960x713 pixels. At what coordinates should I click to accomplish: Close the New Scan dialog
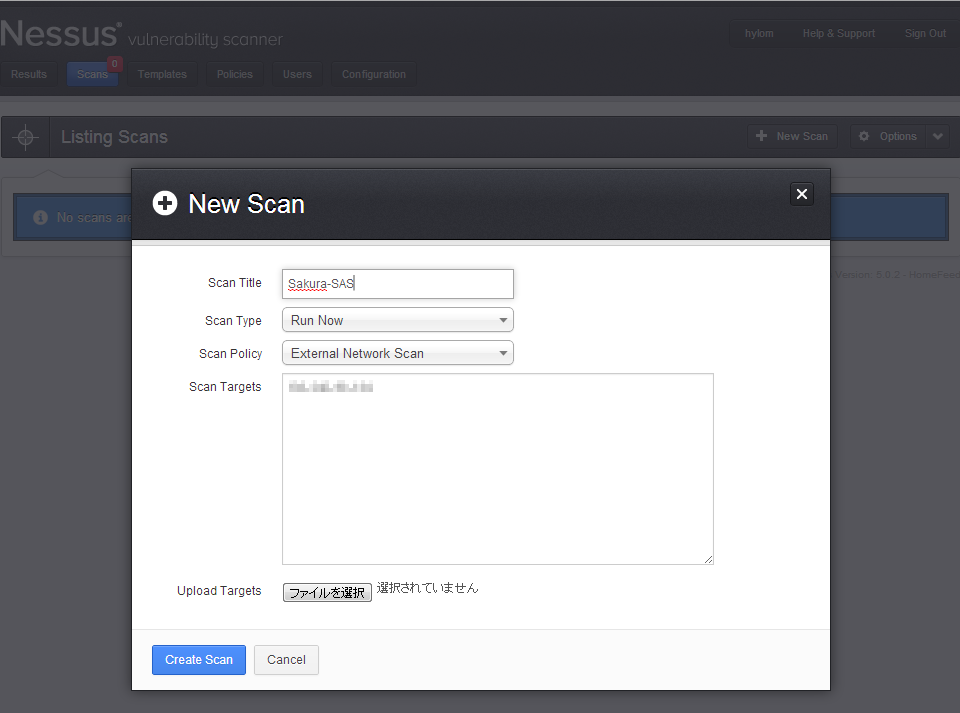click(x=801, y=194)
